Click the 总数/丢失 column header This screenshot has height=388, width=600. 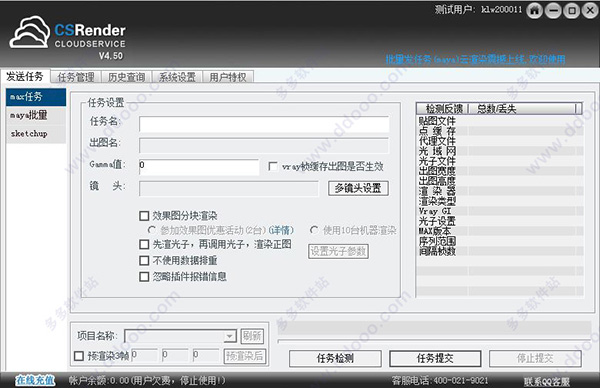[x=523, y=109]
